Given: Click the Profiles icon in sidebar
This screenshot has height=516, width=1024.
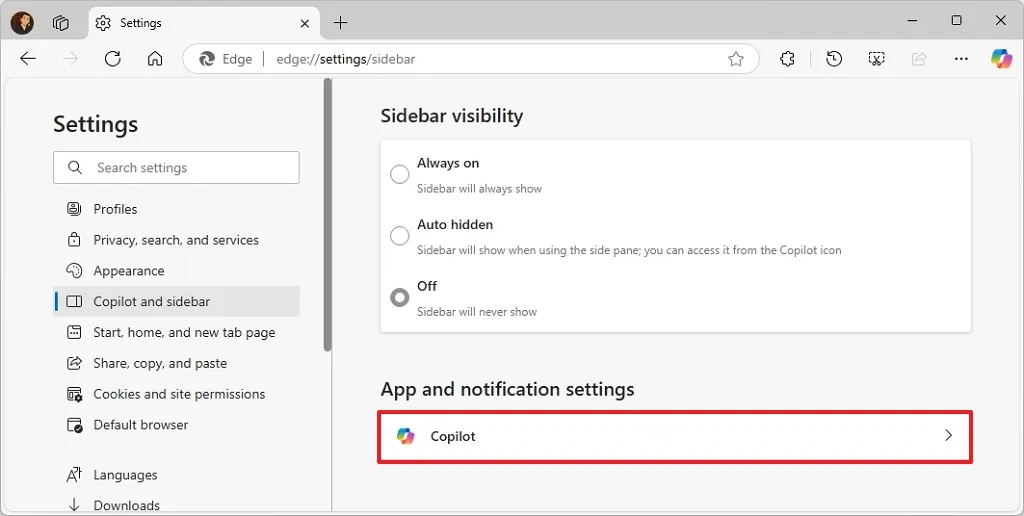Looking at the screenshot, I should coord(74,209).
